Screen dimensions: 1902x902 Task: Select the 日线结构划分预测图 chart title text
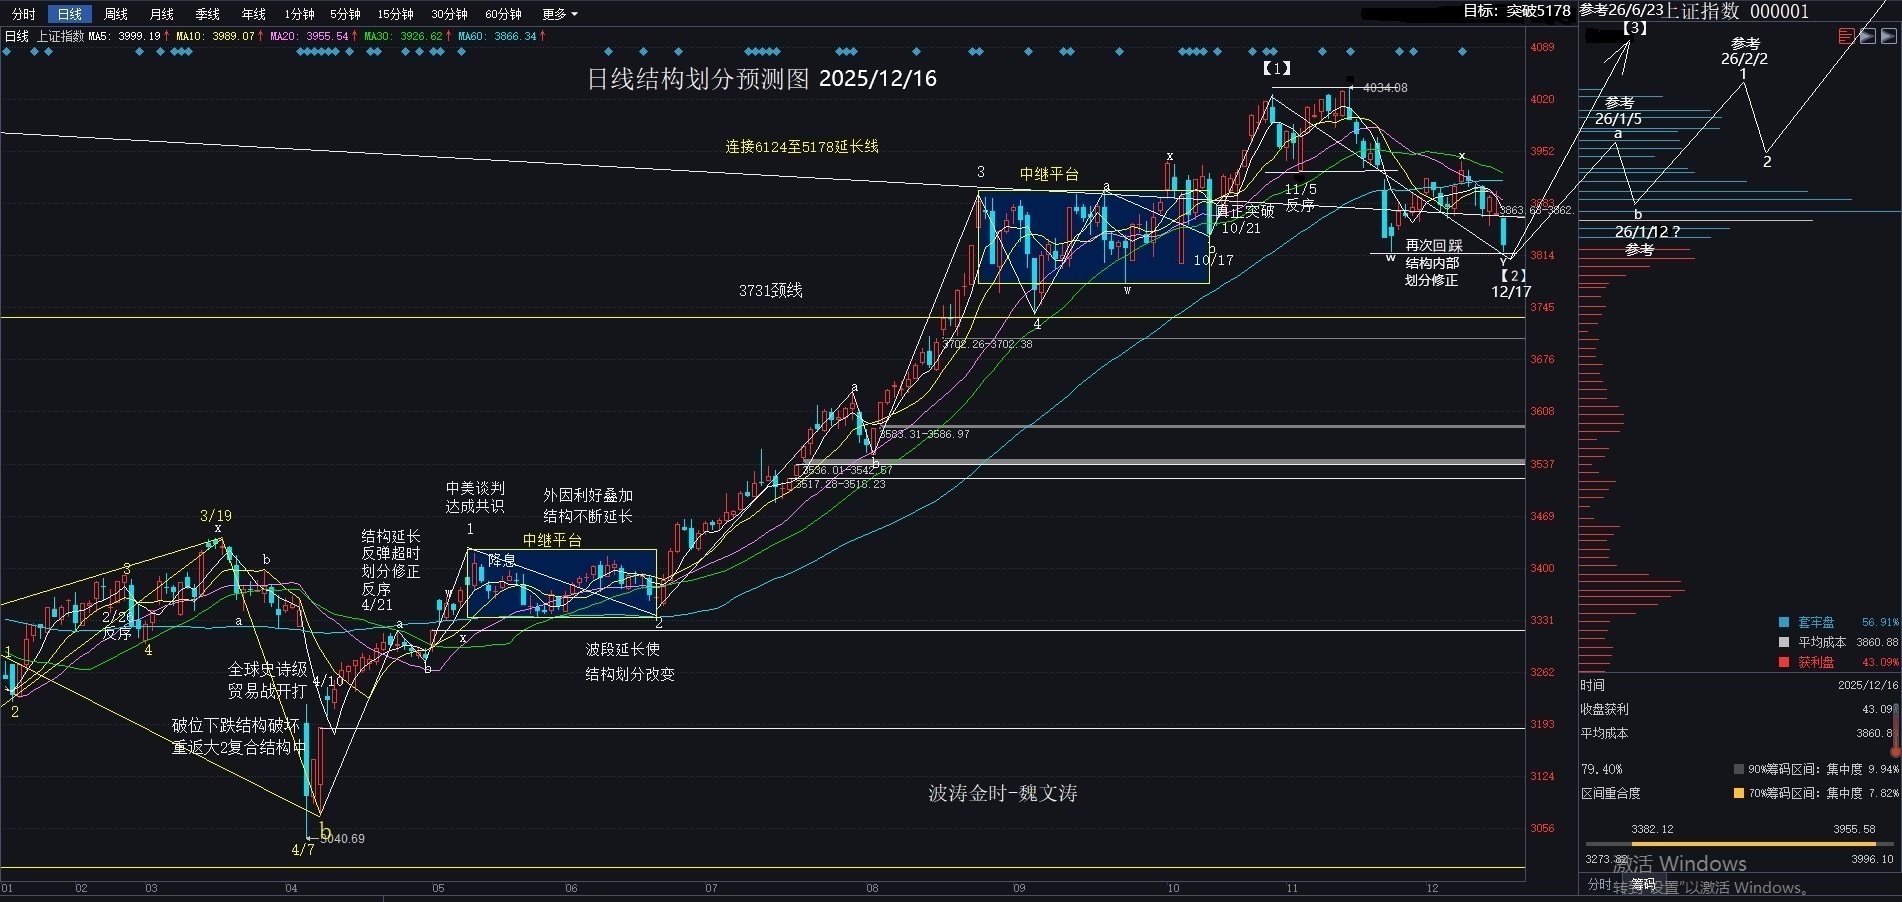click(697, 79)
